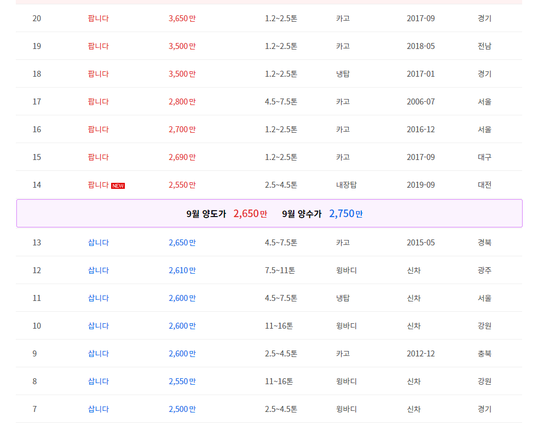Image resolution: width=533 pixels, height=425 pixels.
Task: Open the 삽니다 link in row 13
Action: pos(98,242)
